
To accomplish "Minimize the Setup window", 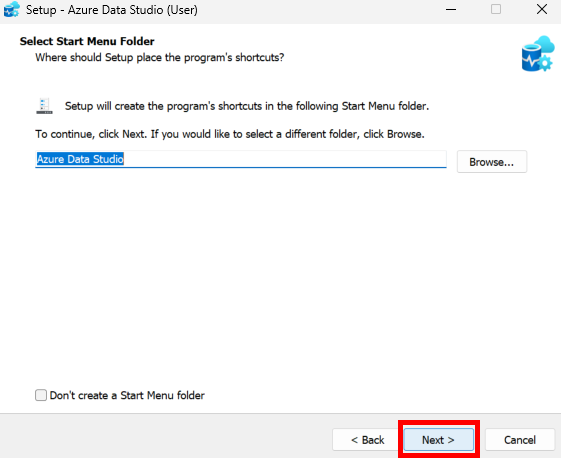I will click(451, 9).
